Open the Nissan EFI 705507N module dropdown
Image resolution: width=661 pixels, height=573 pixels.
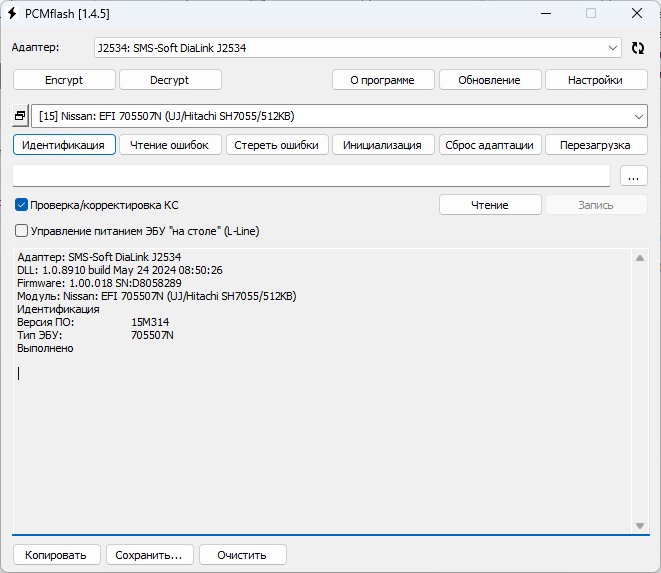340,116
